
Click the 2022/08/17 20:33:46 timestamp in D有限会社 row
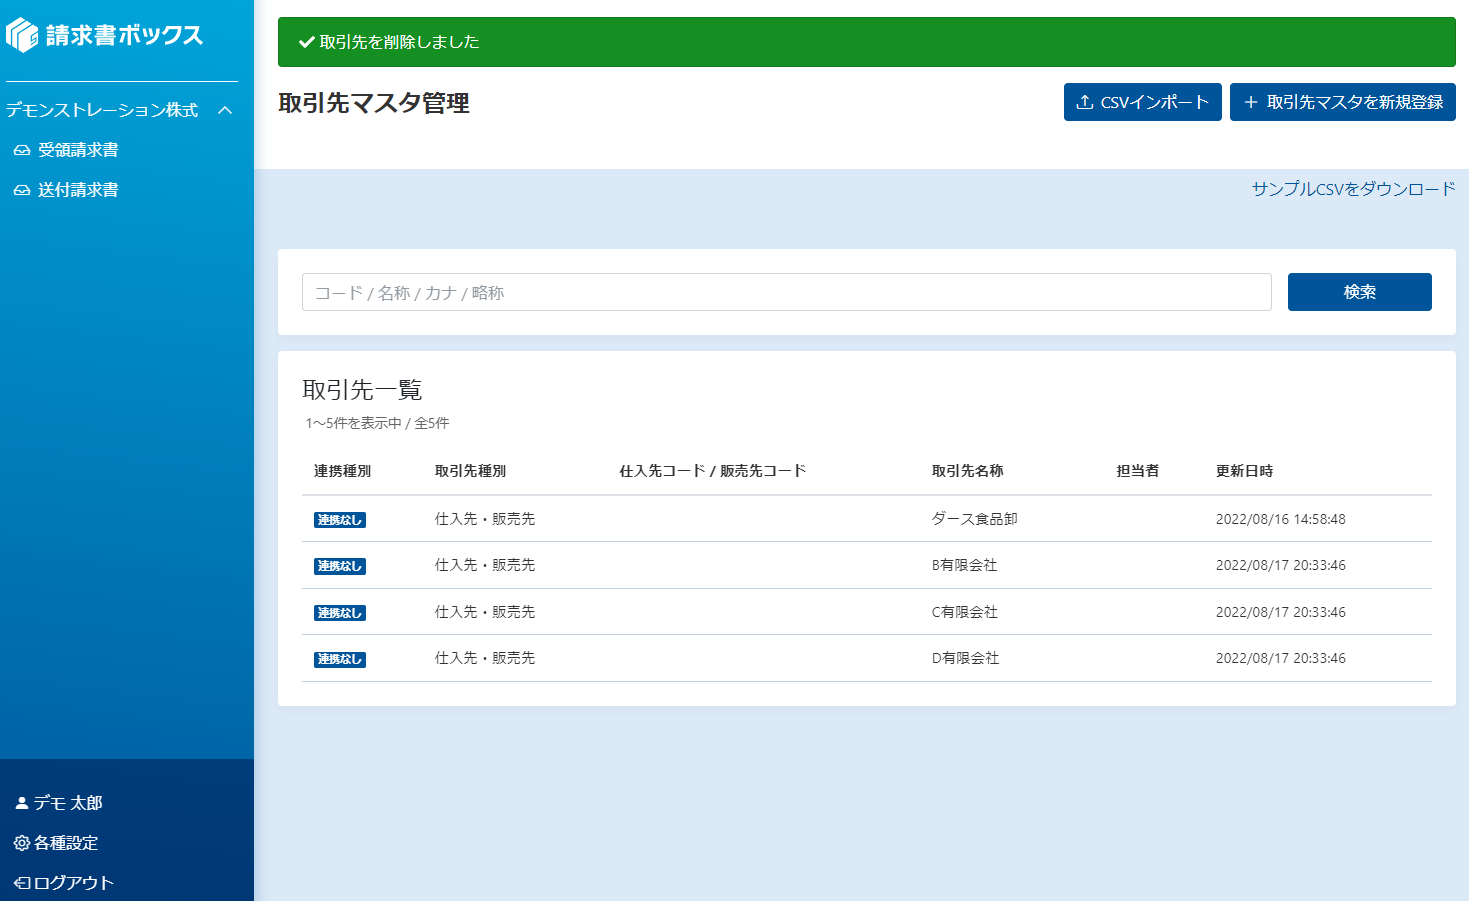coord(1281,658)
